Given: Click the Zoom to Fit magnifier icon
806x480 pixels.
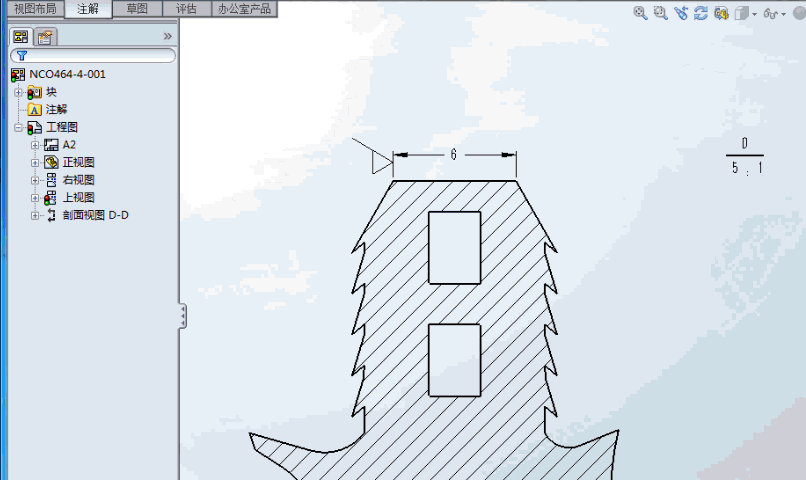Looking at the screenshot, I should click(640, 13).
